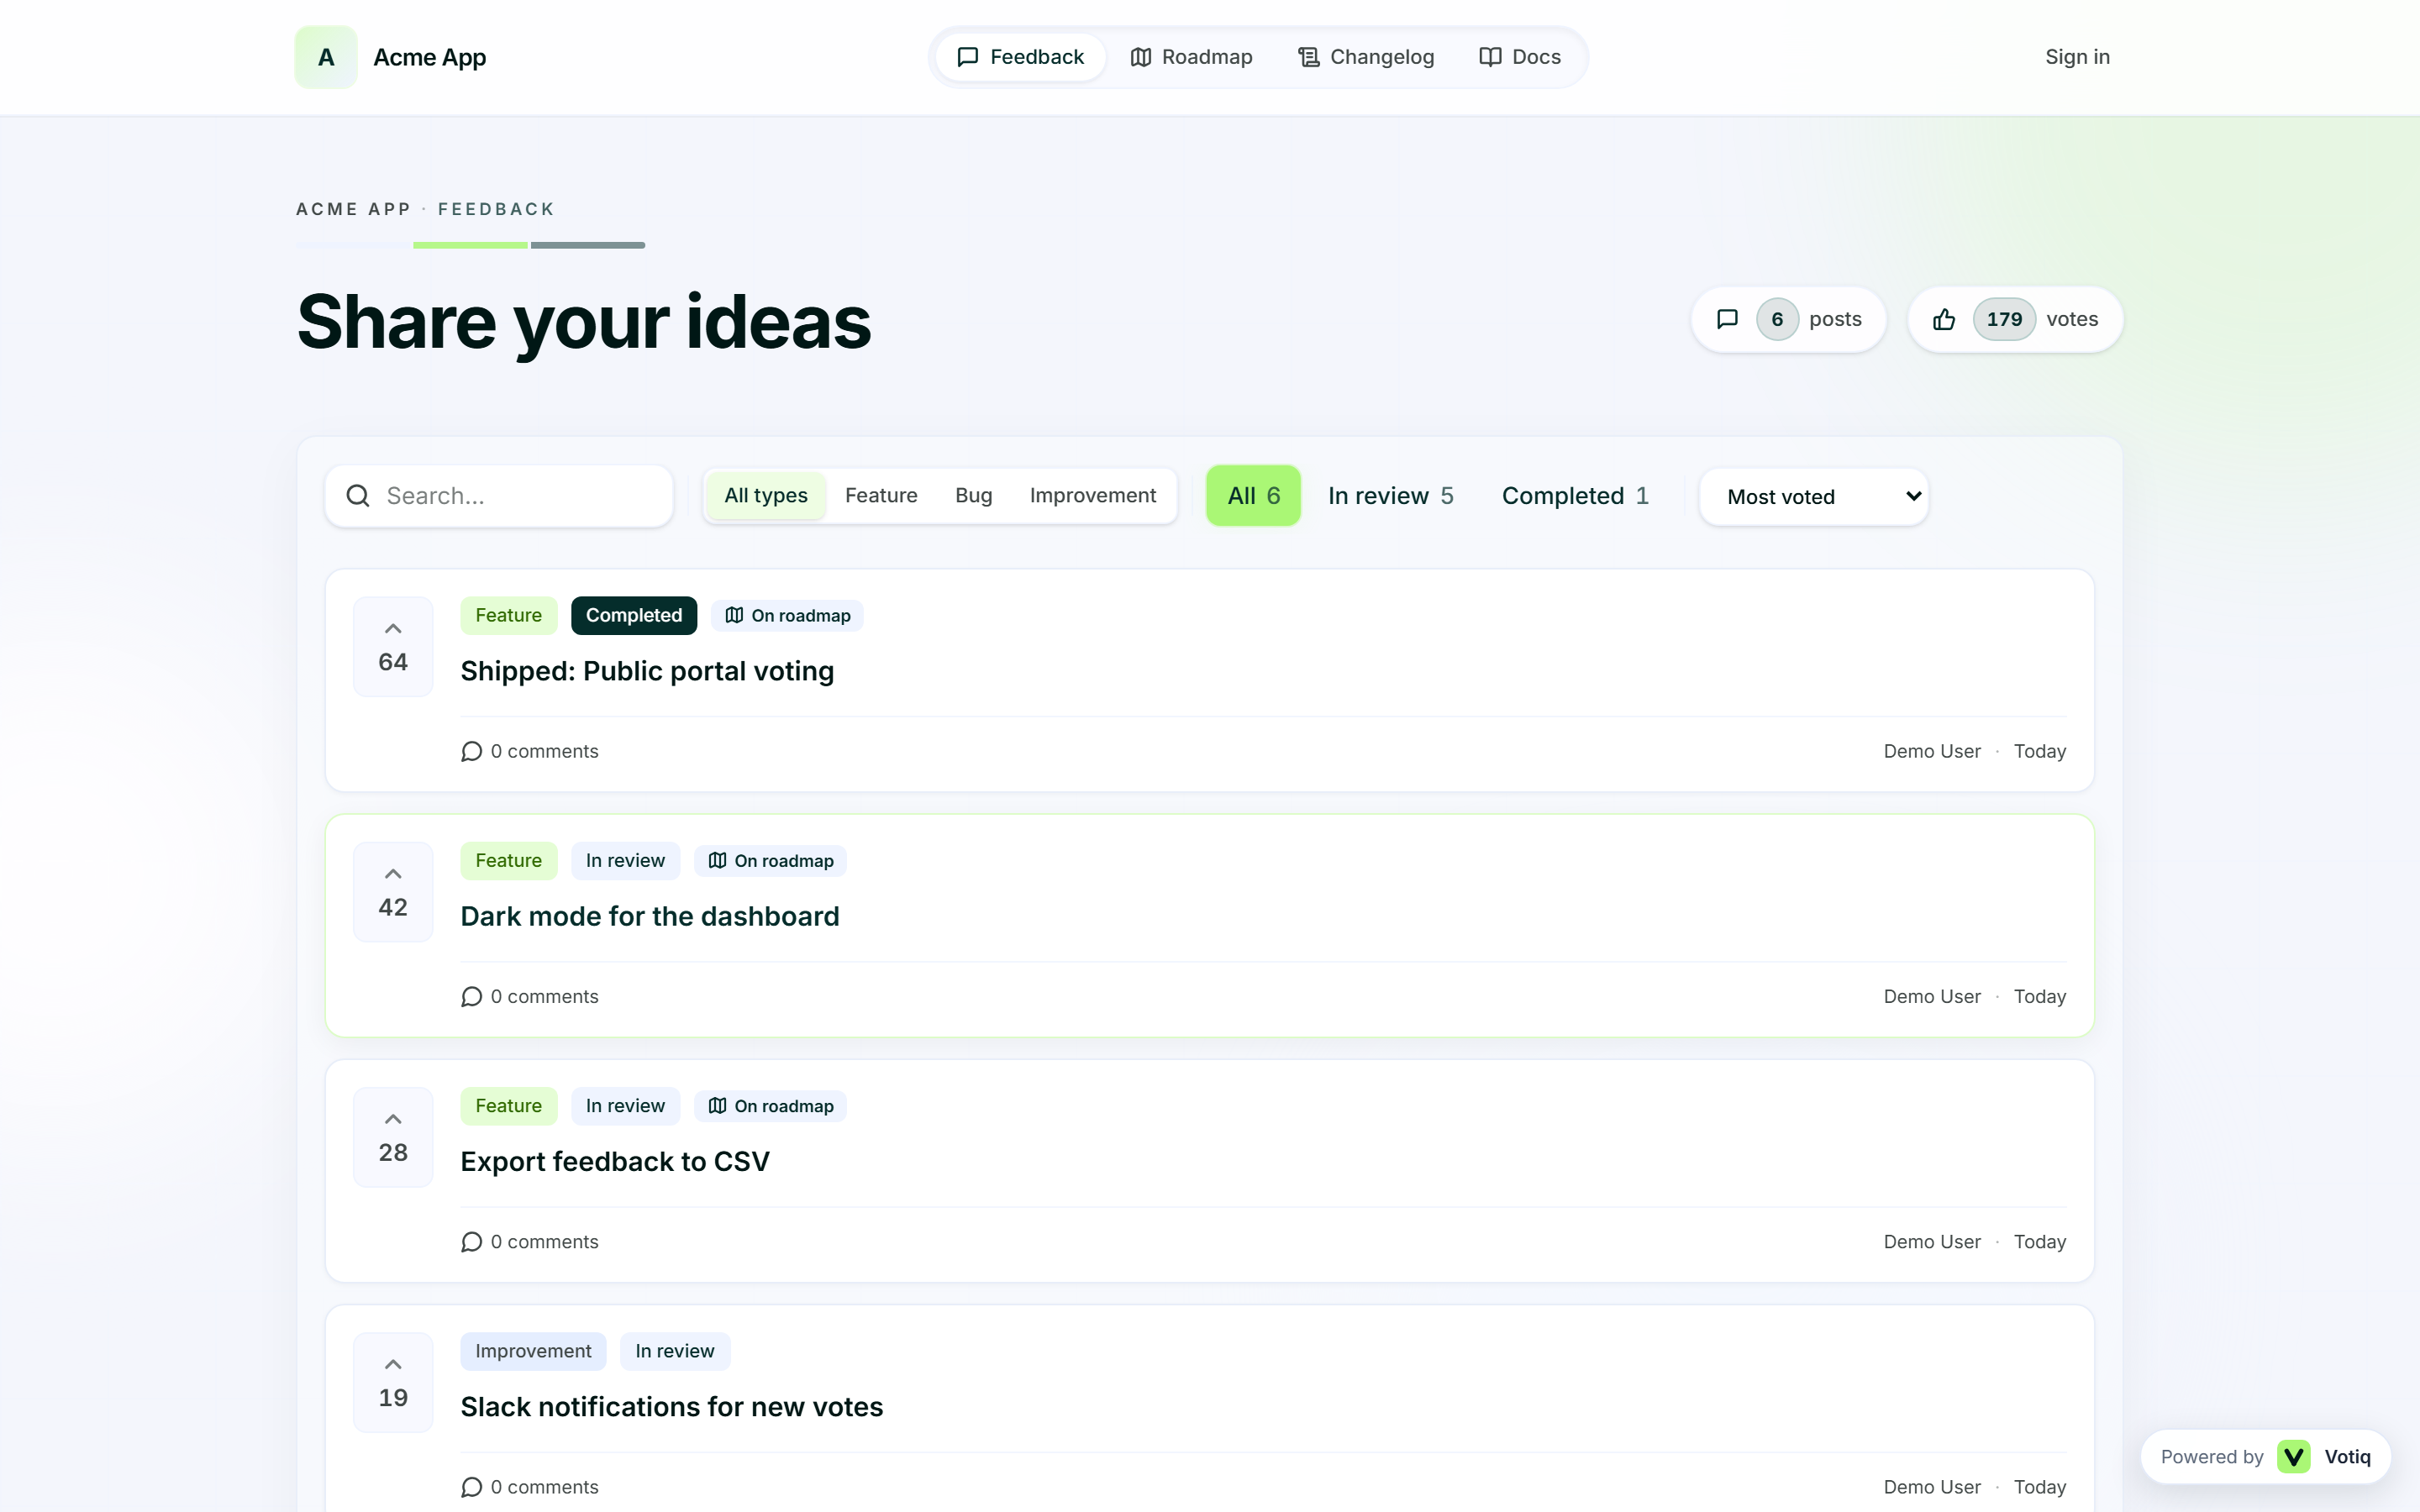Click the Completed status badge

[x=634, y=615]
